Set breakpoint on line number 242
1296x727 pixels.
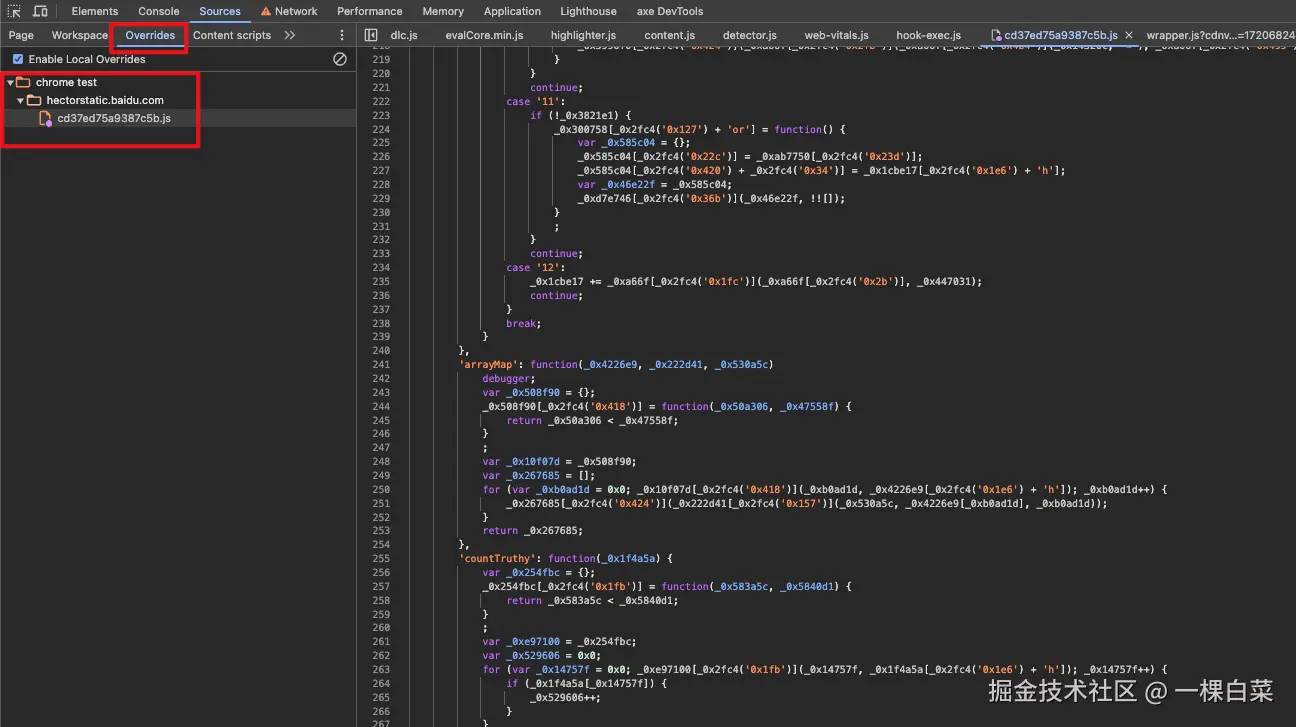click(x=381, y=378)
